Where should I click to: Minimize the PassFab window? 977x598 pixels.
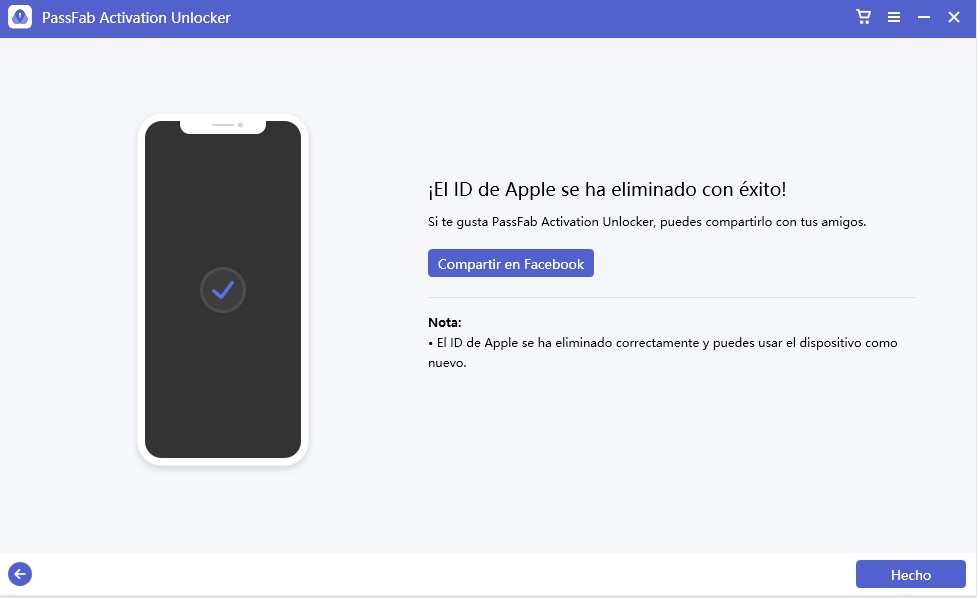(x=923, y=17)
